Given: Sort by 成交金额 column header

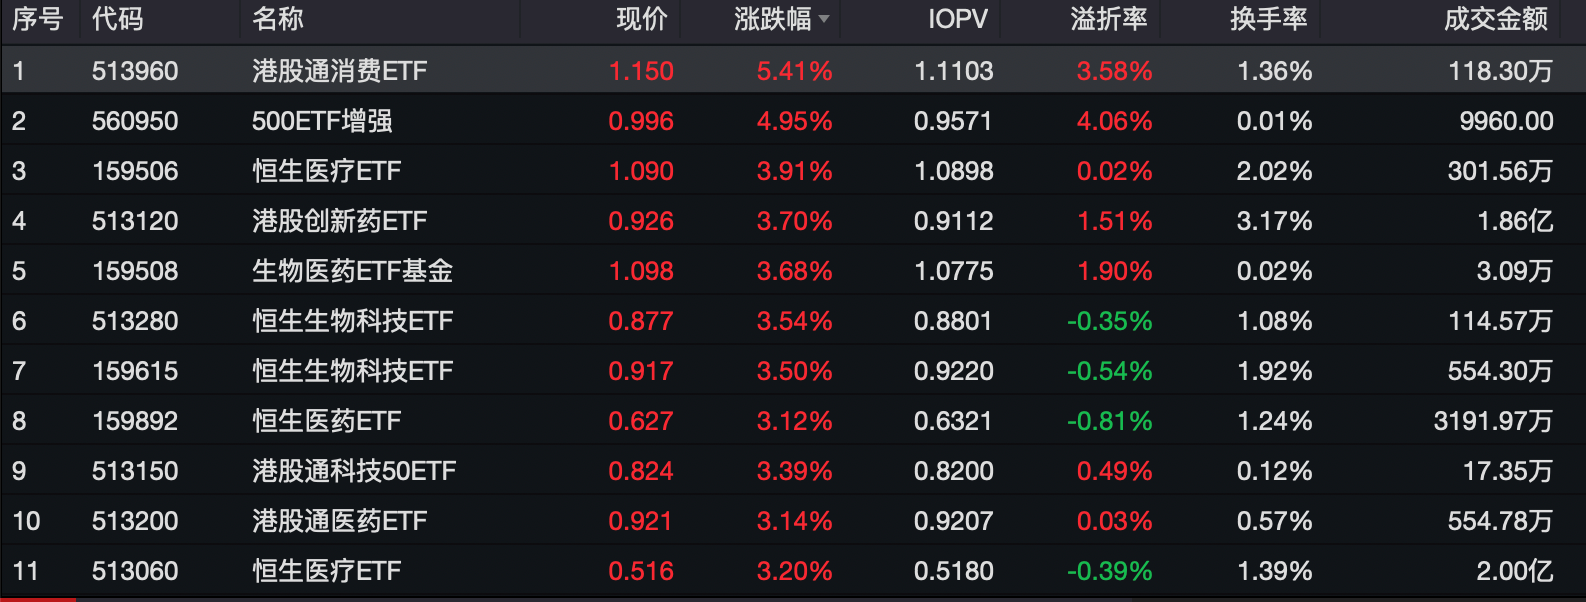Looking at the screenshot, I should click(1495, 19).
